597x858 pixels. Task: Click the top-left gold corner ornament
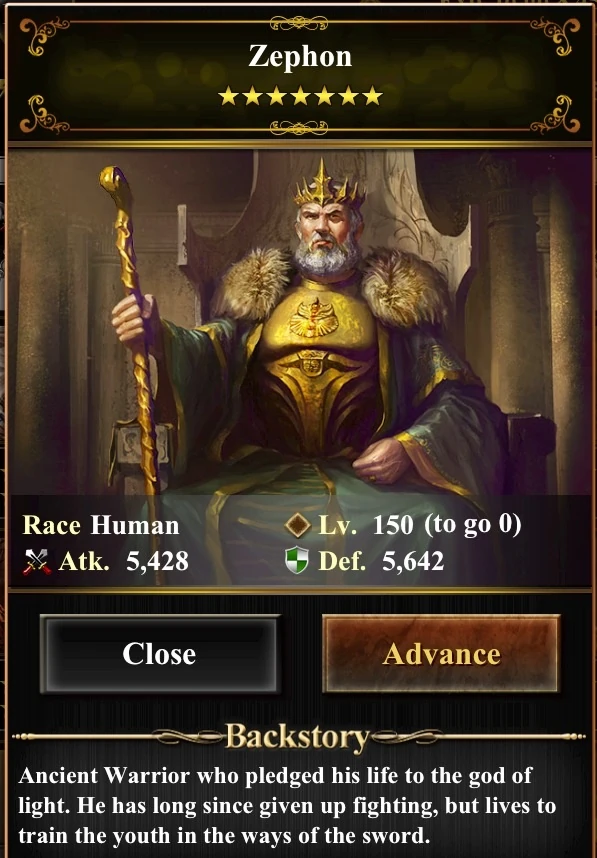pos(43,36)
